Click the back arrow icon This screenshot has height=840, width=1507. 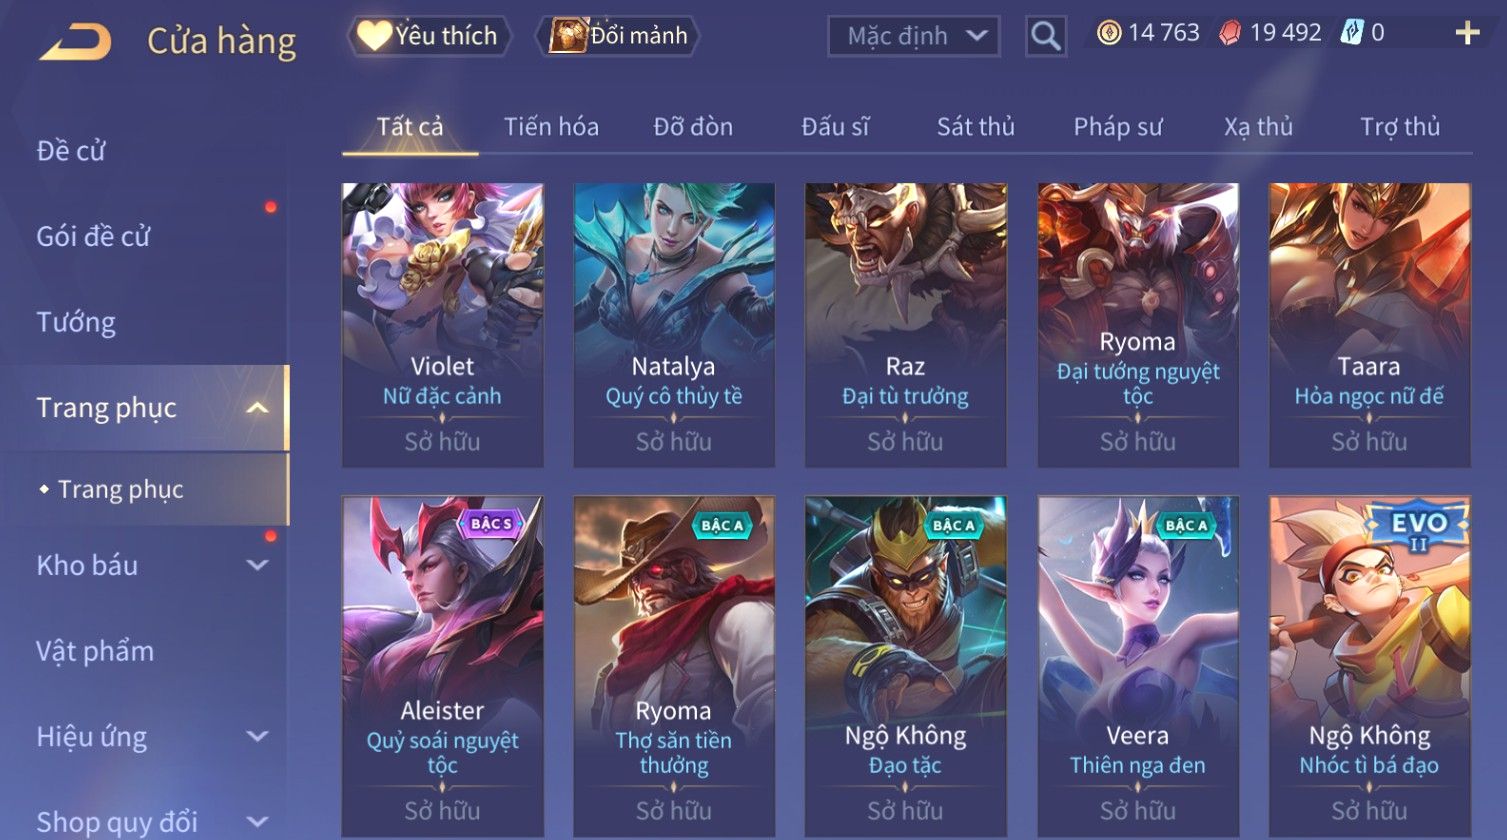pyautogui.click(x=76, y=42)
